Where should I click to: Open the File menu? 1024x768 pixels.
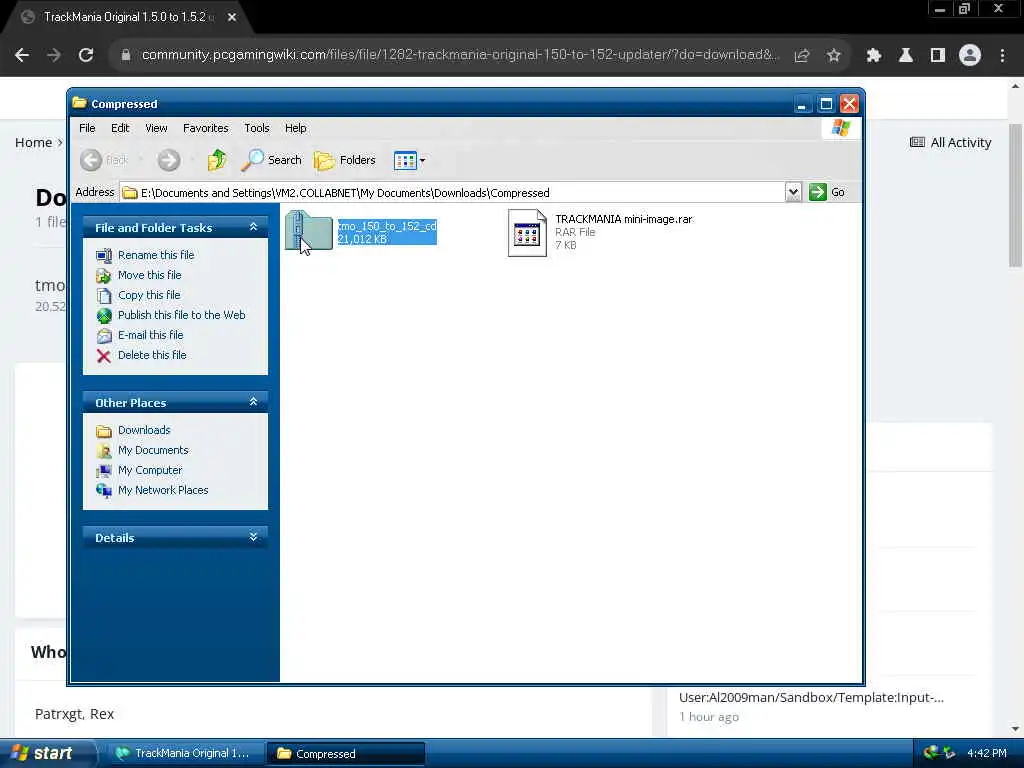pos(87,128)
